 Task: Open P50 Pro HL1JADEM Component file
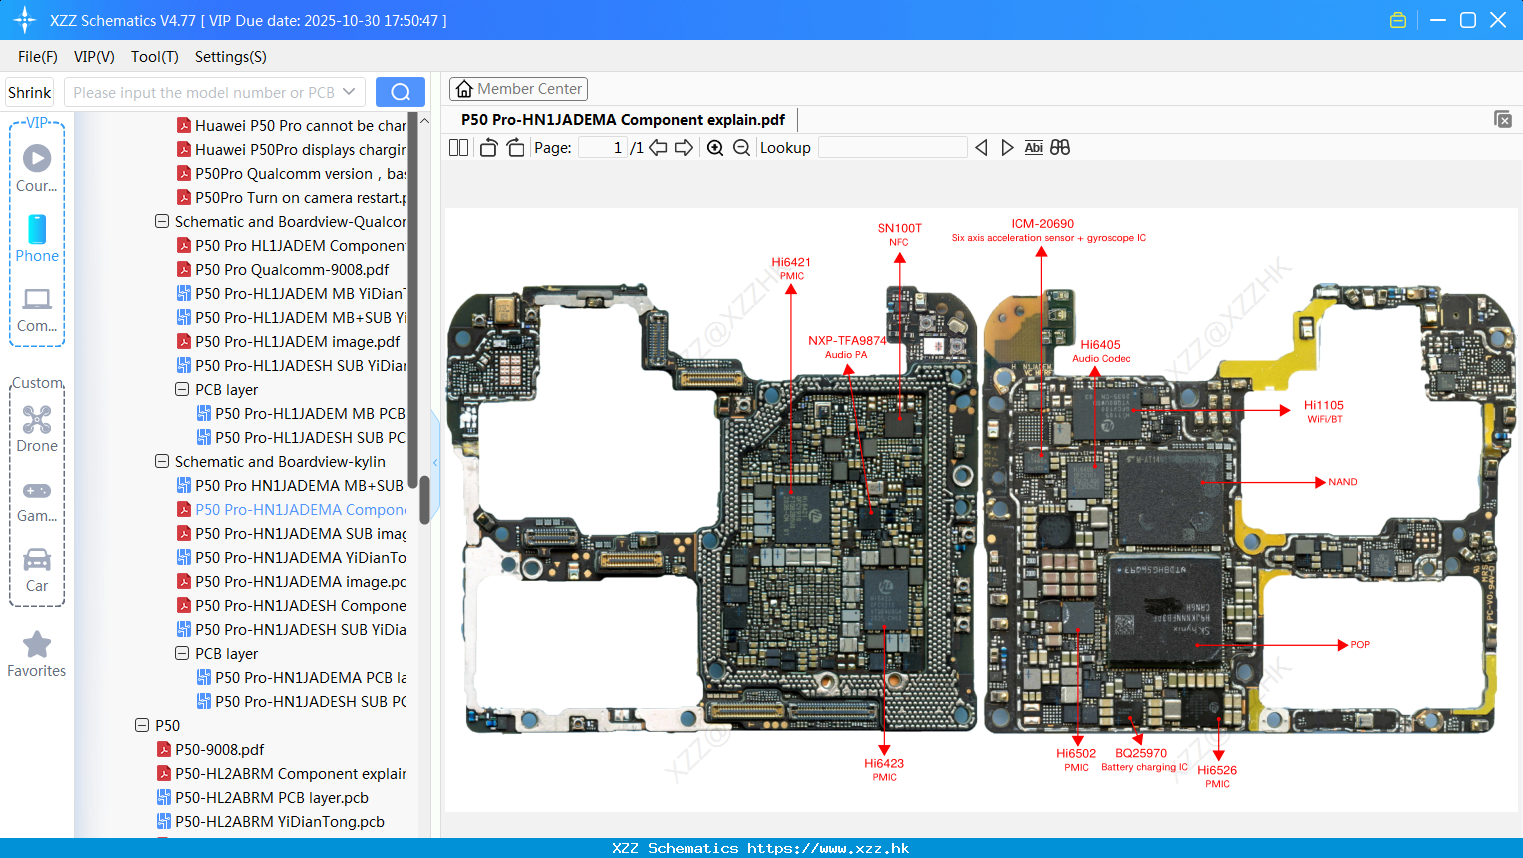click(291, 245)
